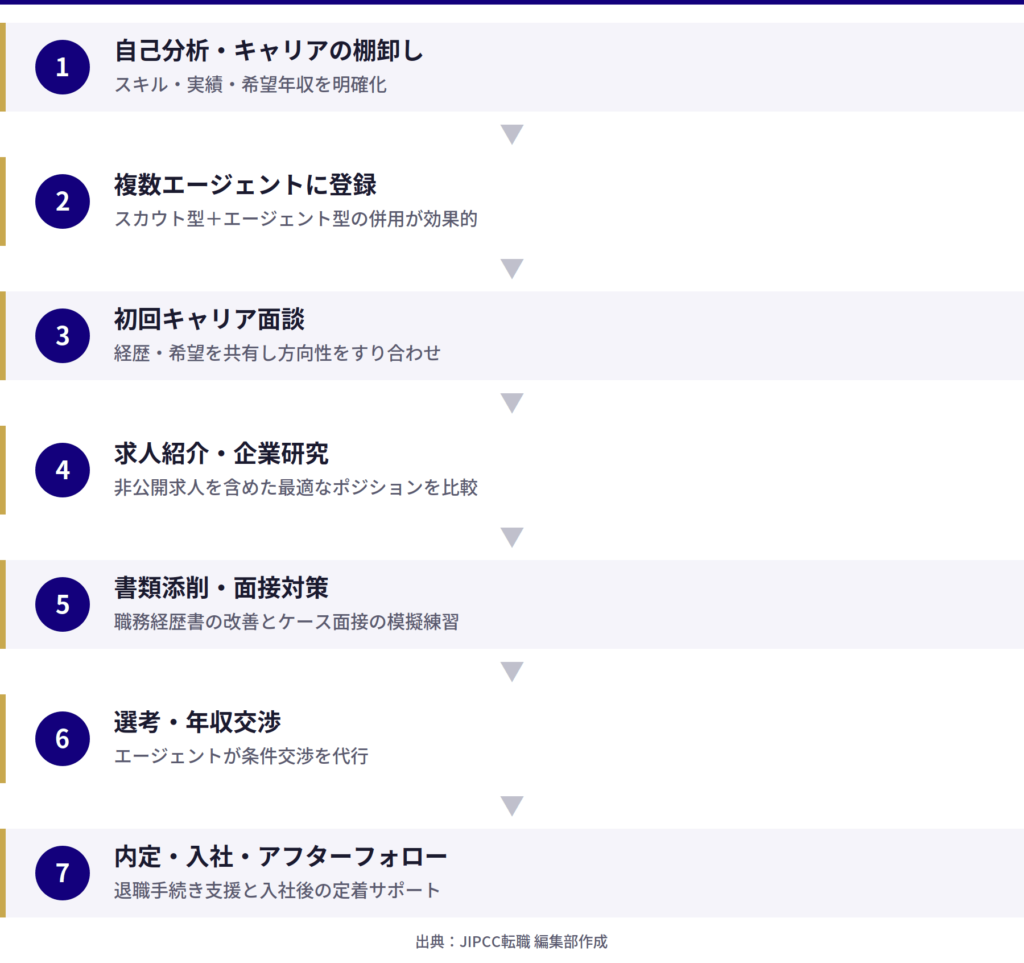This screenshot has height=963, width=1024.
Task: Click the step 1 number circle
Action: tap(63, 67)
